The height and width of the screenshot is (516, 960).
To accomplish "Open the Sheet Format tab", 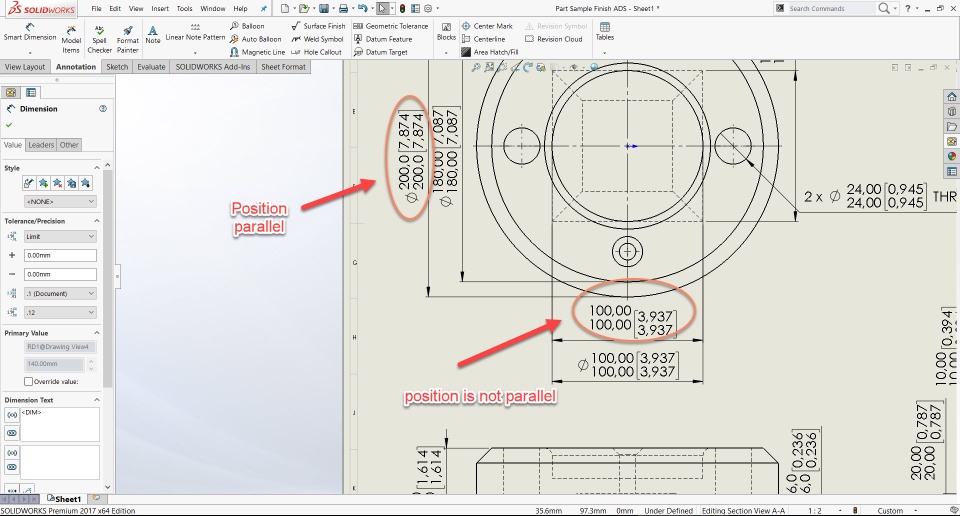I will 283,67.
